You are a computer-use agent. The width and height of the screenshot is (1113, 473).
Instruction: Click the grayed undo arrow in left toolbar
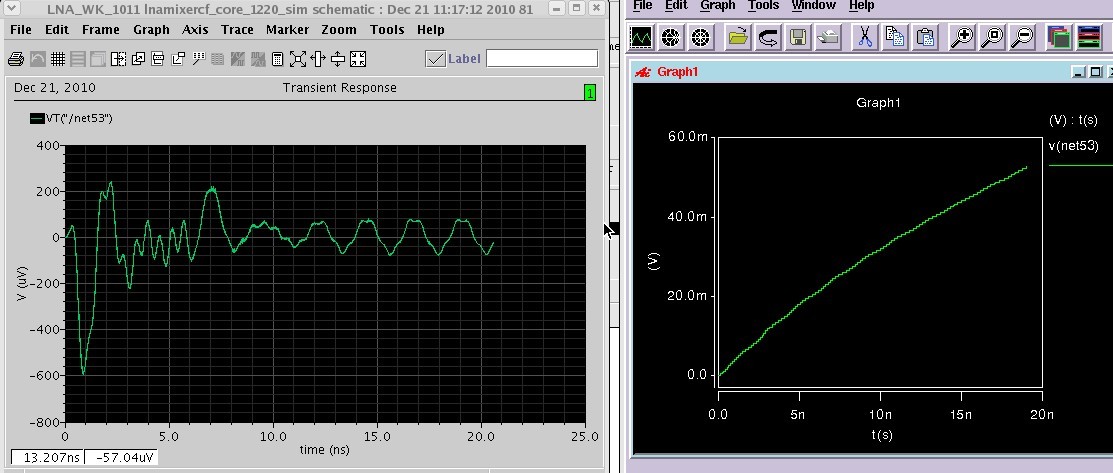pos(38,59)
